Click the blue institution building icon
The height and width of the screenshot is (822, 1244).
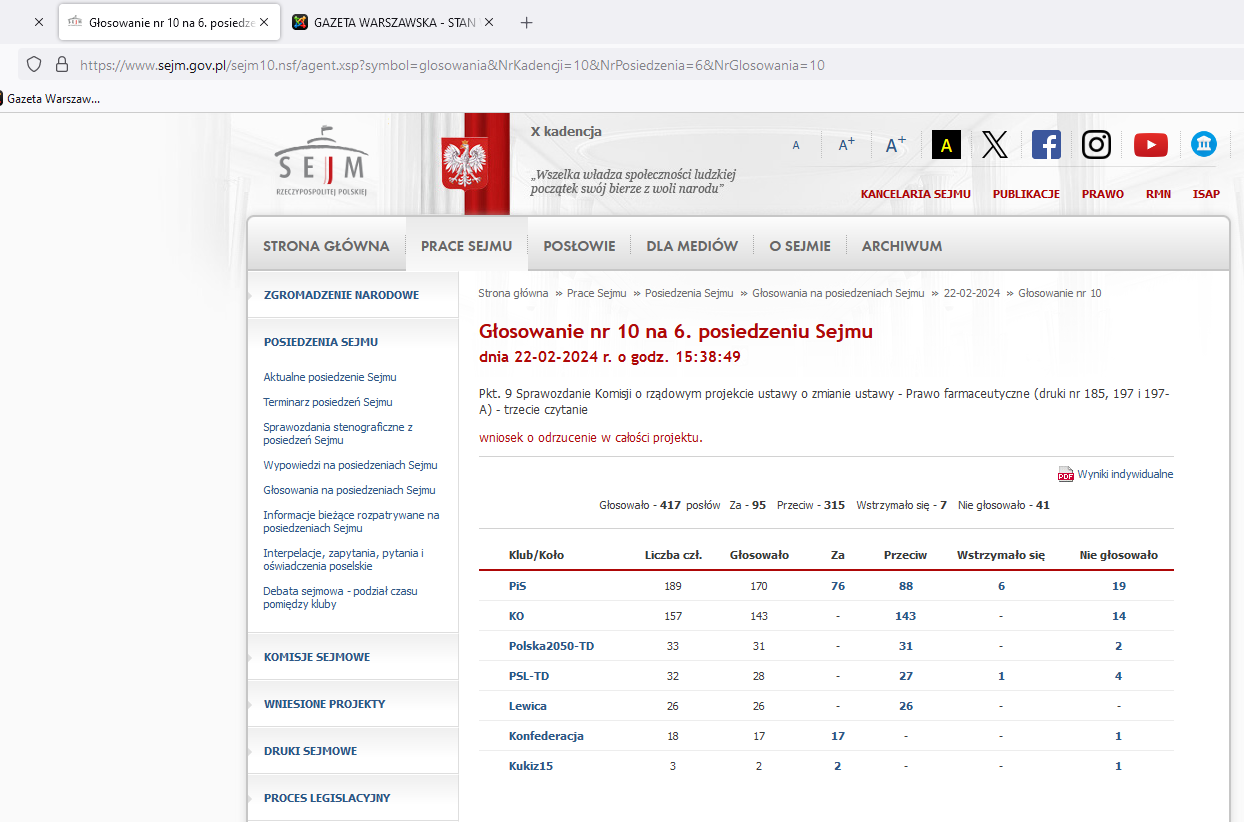pyautogui.click(x=1203, y=145)
